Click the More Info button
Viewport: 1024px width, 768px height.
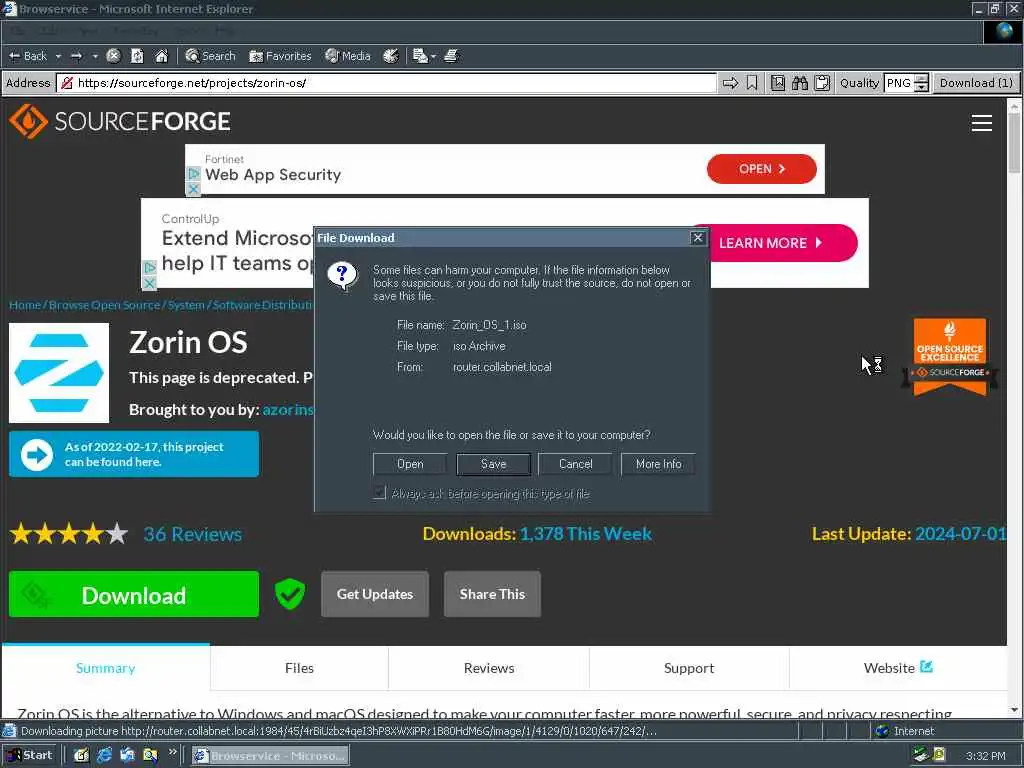(x=658, y=464)
